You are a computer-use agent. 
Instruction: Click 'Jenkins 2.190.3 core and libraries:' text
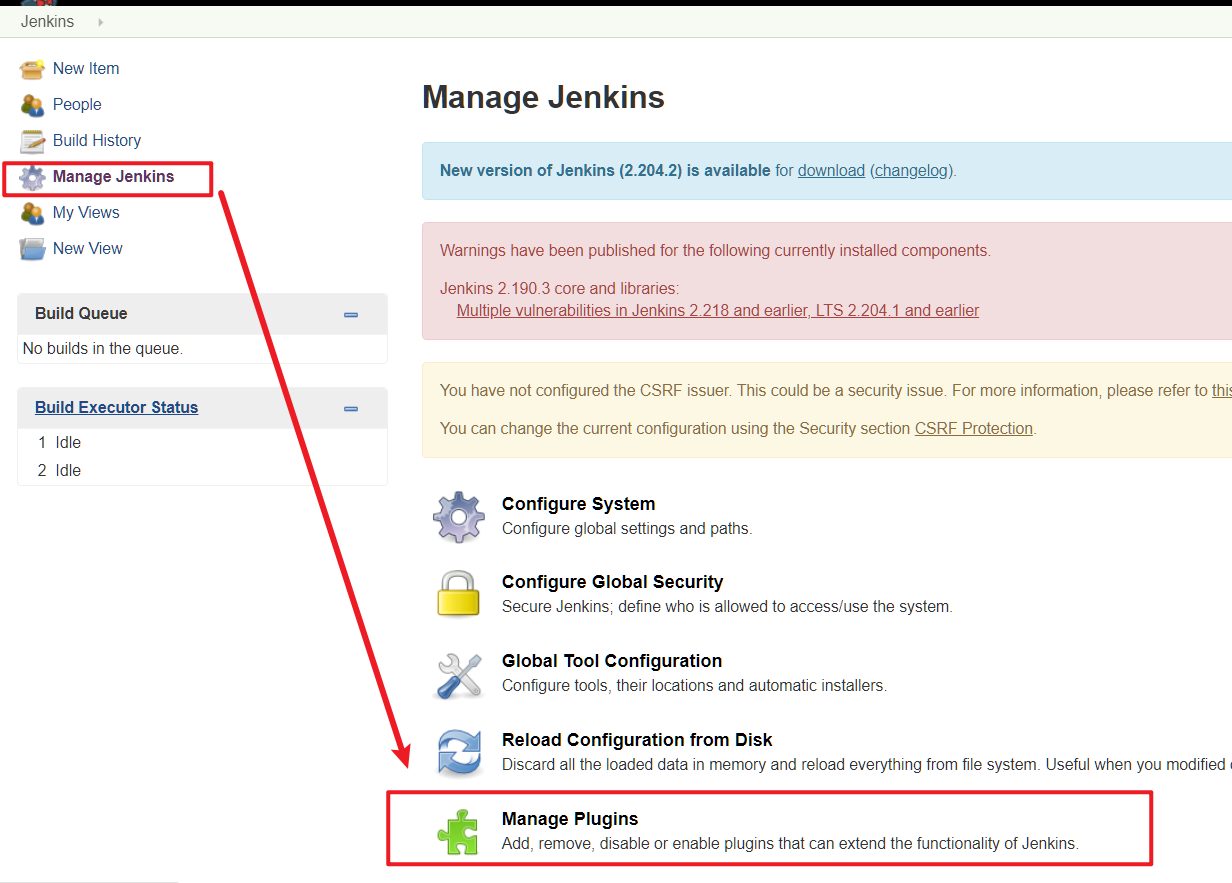559,288
